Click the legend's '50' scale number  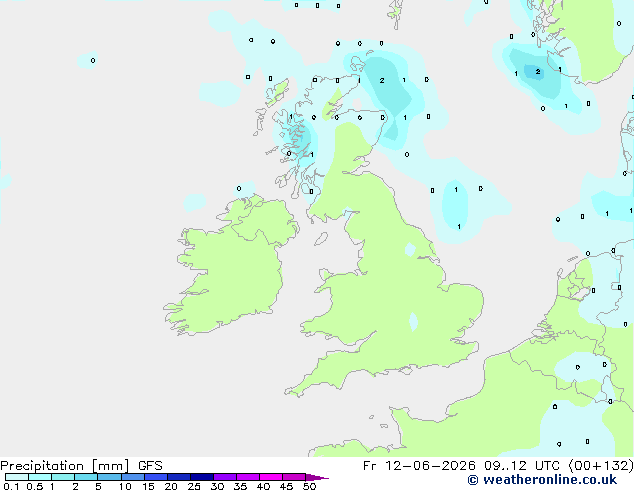[x=309, y=486]
